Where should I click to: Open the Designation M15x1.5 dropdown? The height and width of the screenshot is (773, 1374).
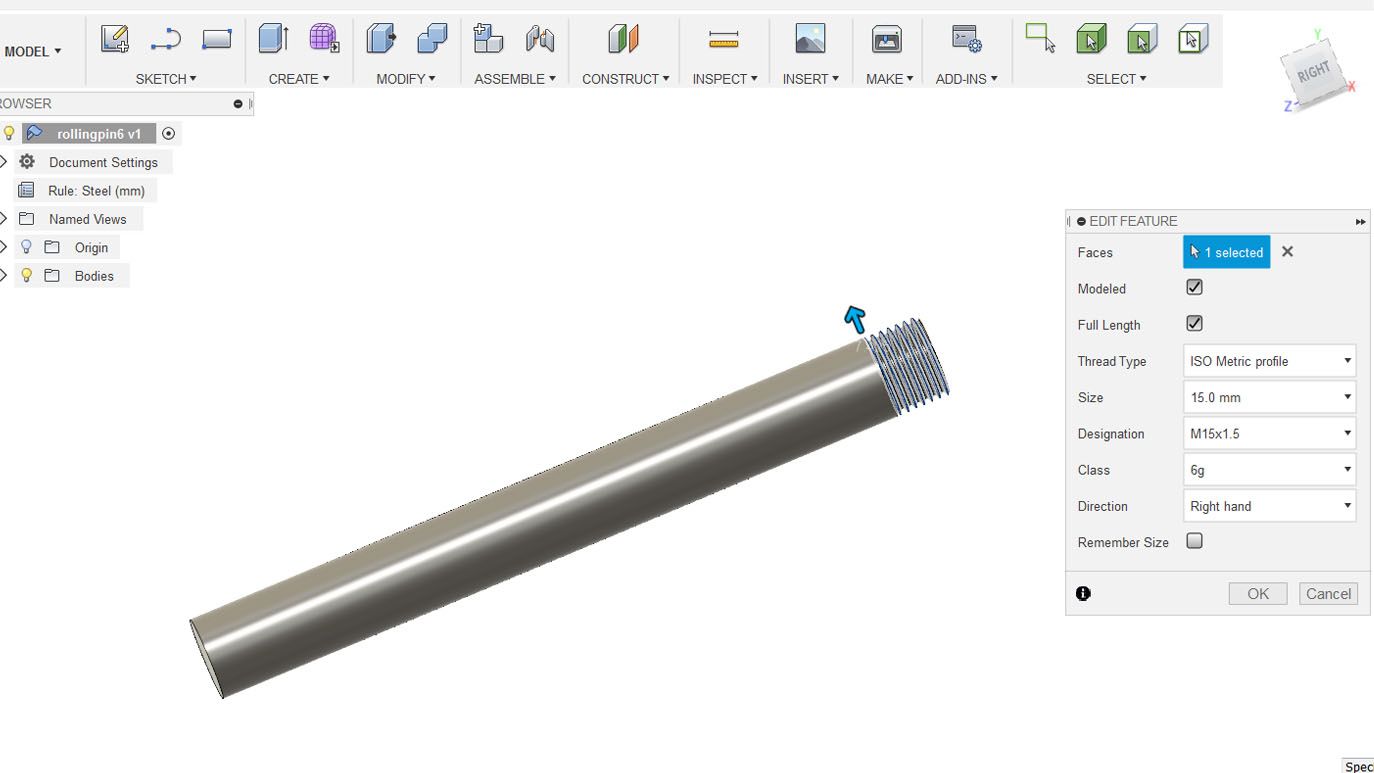pyautogui.click(x=1269, y=433)
